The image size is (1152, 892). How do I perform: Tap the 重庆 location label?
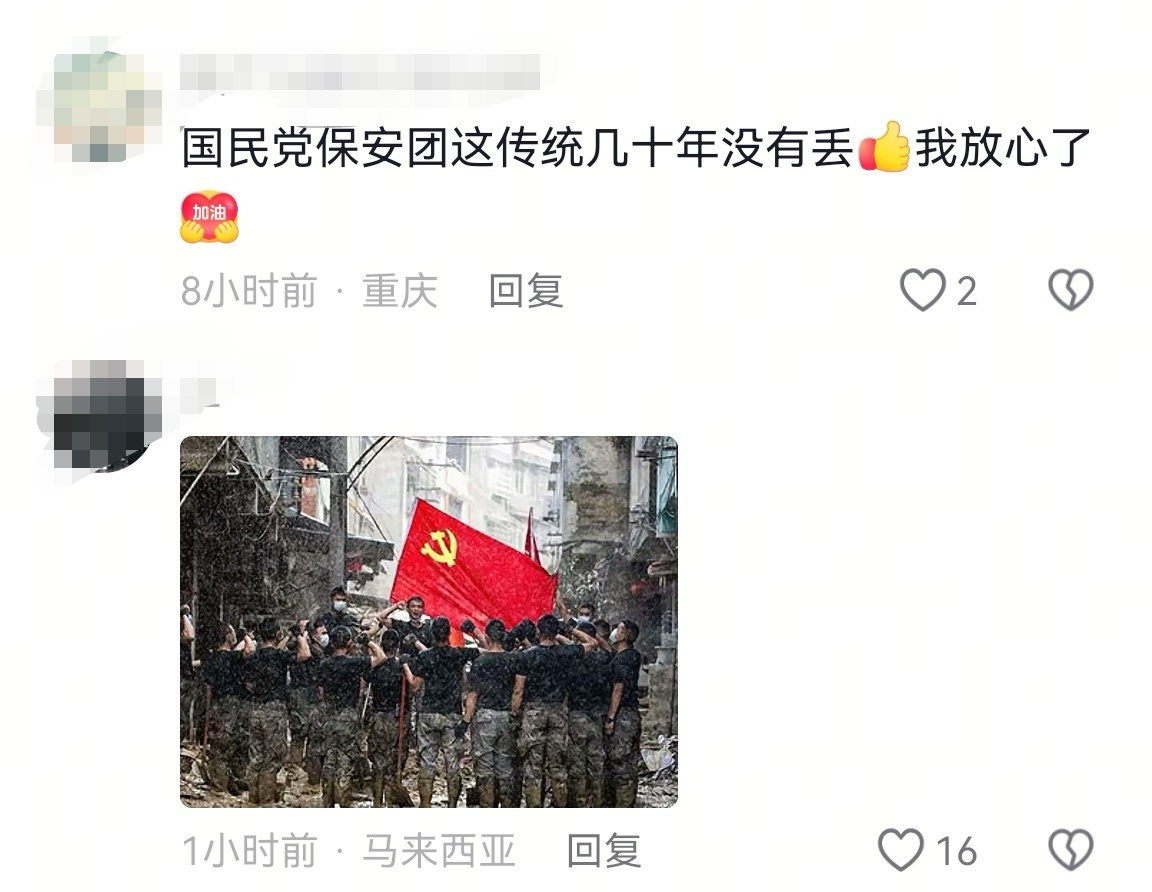(x=400, y=291)
